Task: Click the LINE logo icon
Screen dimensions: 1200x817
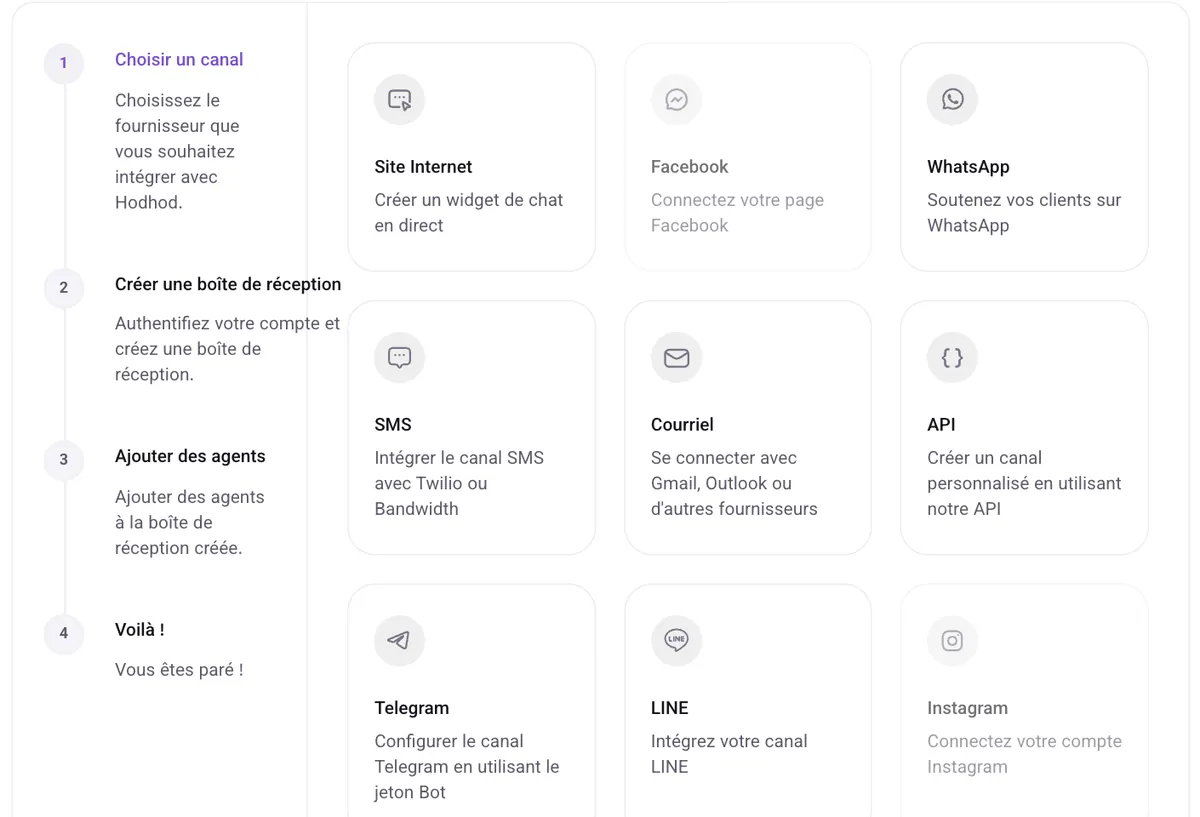Action: click(x=676, y=640)
